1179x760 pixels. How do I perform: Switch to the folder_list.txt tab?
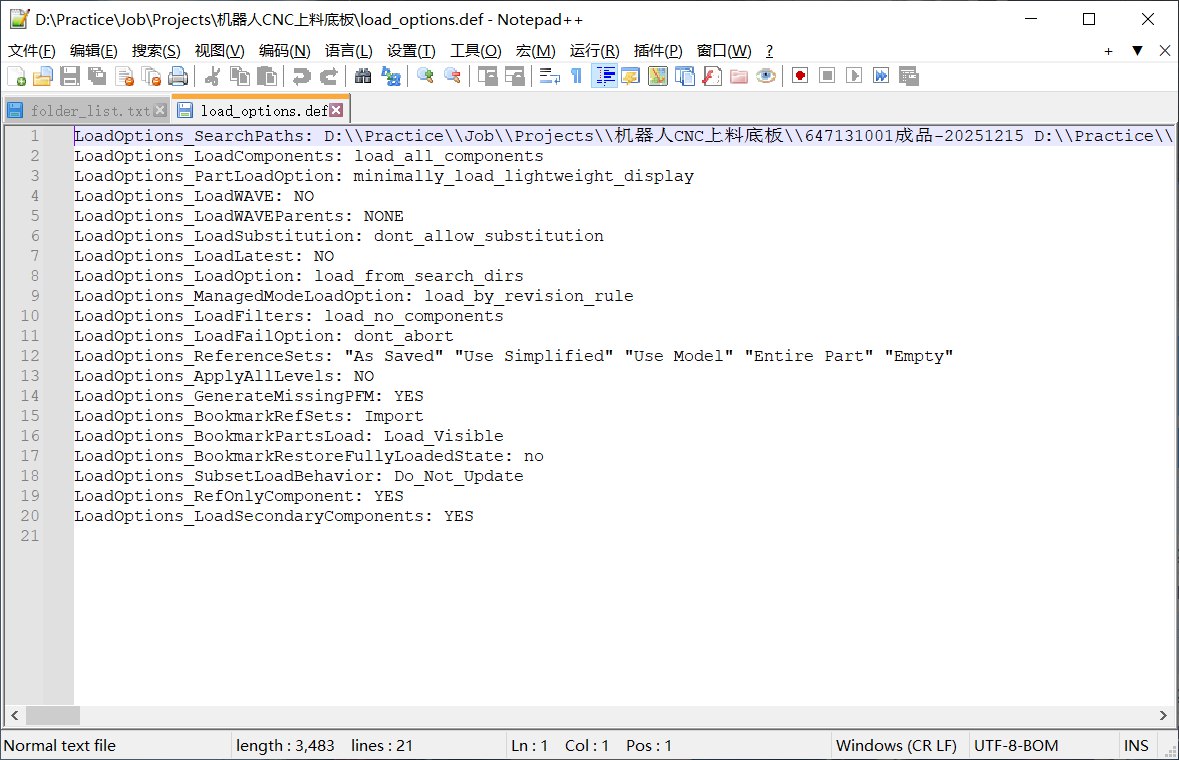(x=88, y=110)
